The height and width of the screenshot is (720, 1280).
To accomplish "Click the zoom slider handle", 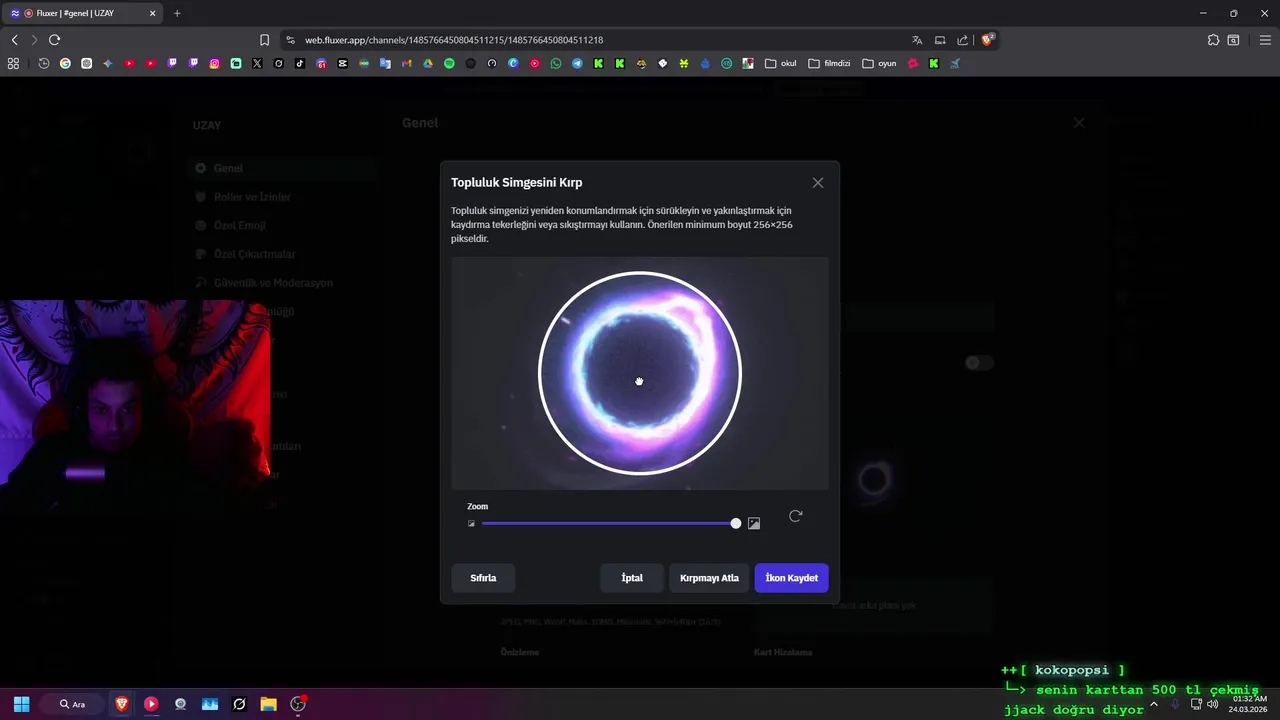I will pos(736,524).
